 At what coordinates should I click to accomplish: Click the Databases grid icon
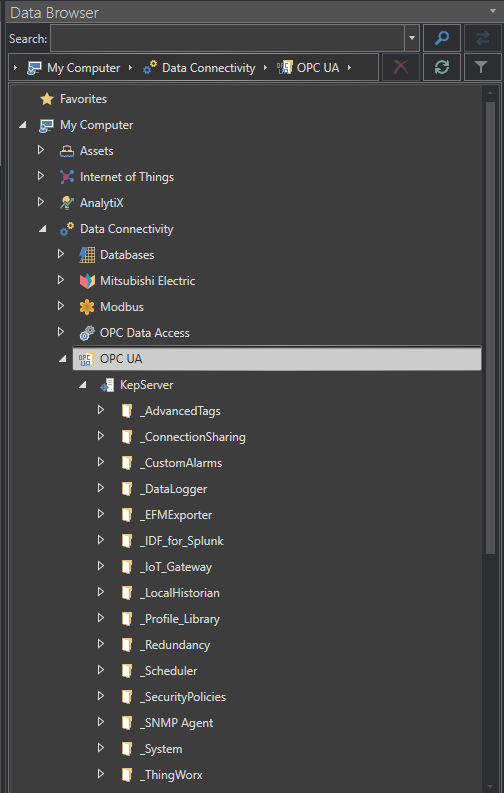pyautogui.click(x=87, y=255)
